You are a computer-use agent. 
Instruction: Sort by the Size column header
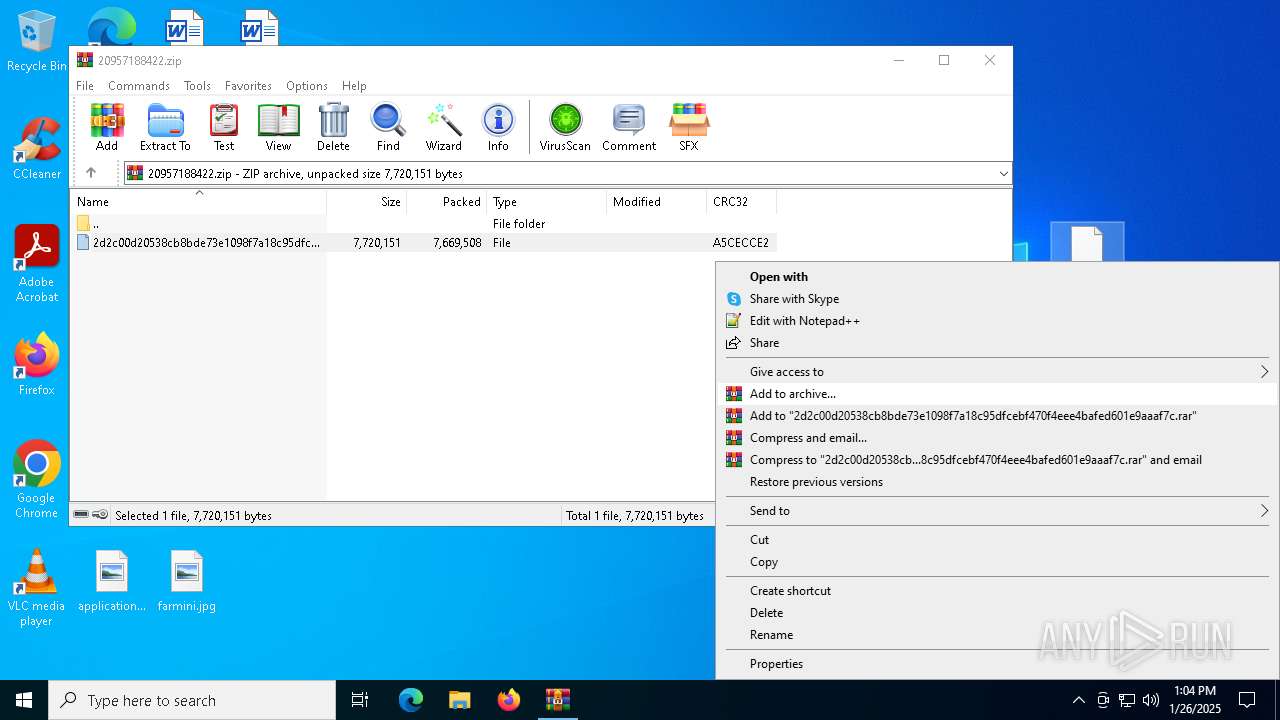(x=366, y=202)
